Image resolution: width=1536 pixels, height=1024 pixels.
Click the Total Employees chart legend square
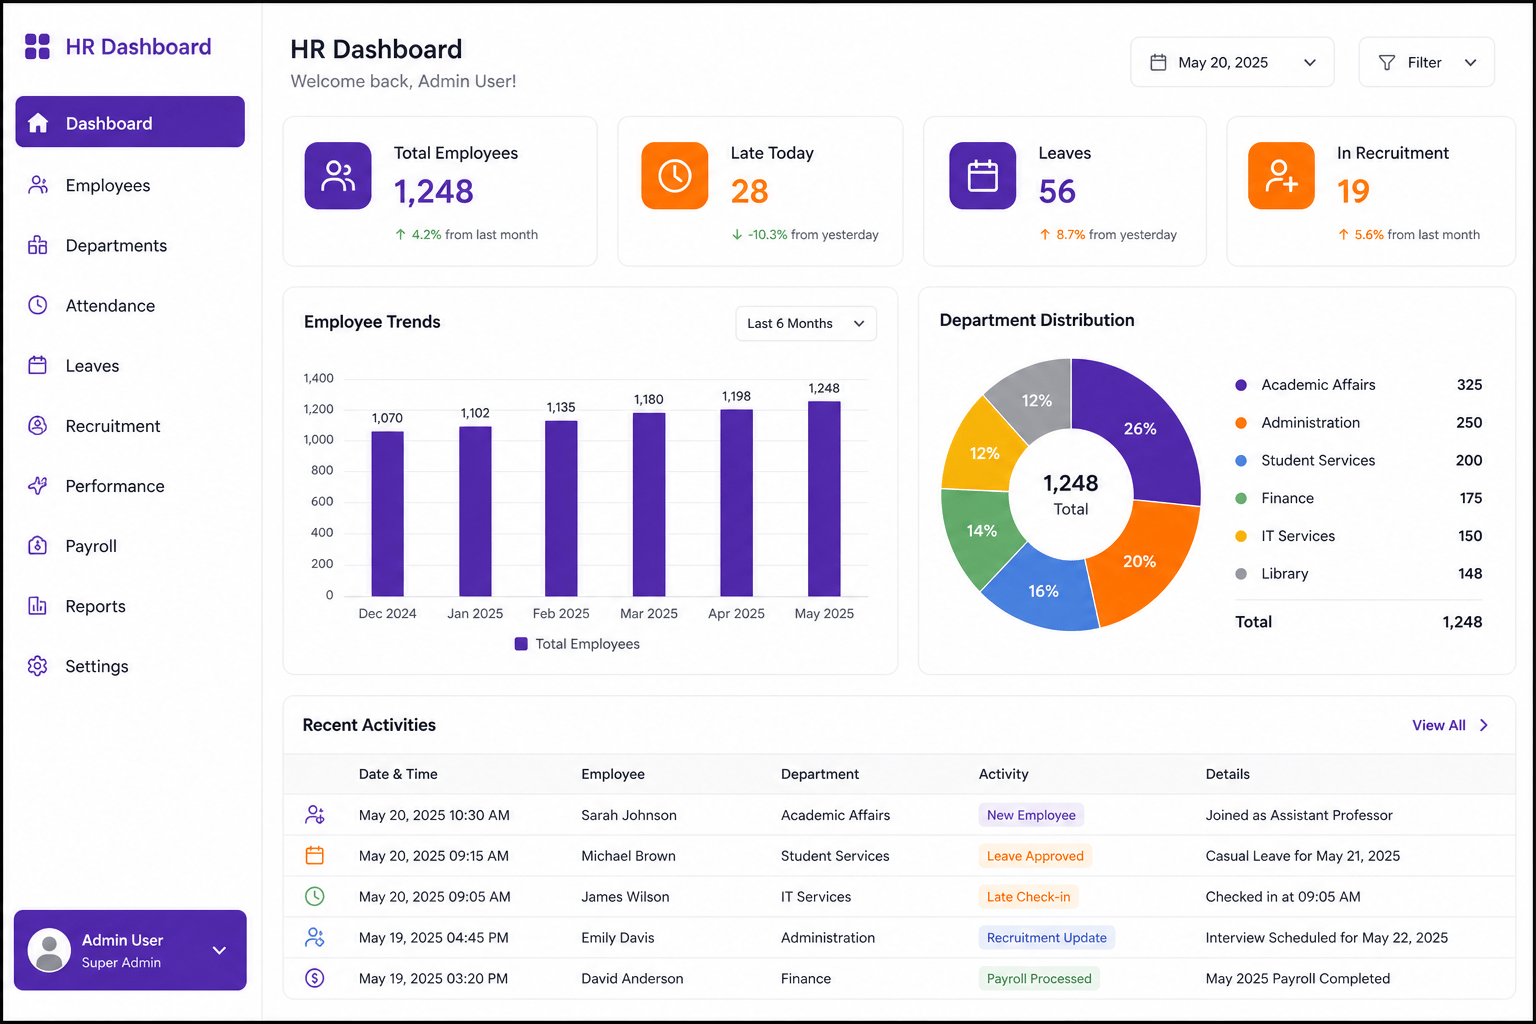(521, 644)
